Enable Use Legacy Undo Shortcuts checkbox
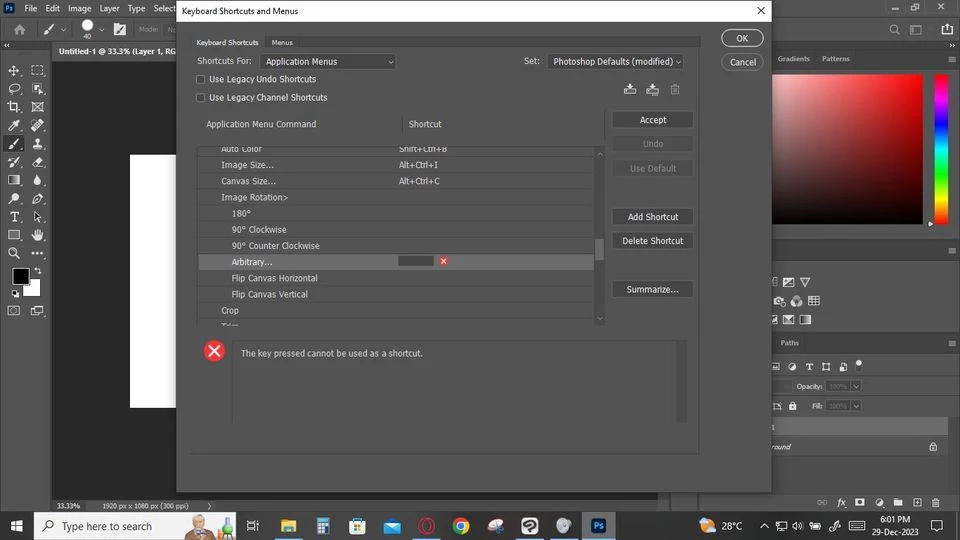This screenshot has width=960, height=540. [200, 79]
